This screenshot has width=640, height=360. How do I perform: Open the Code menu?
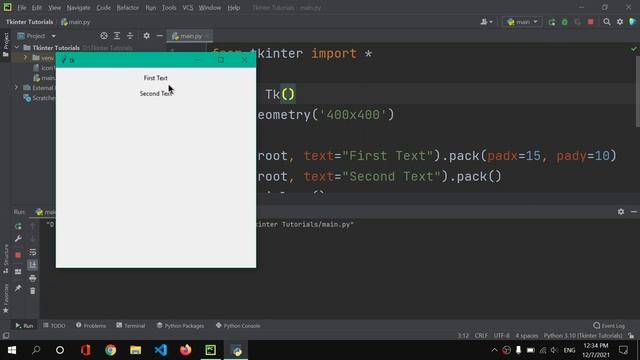pyautogui.click(x=103, y=8)
